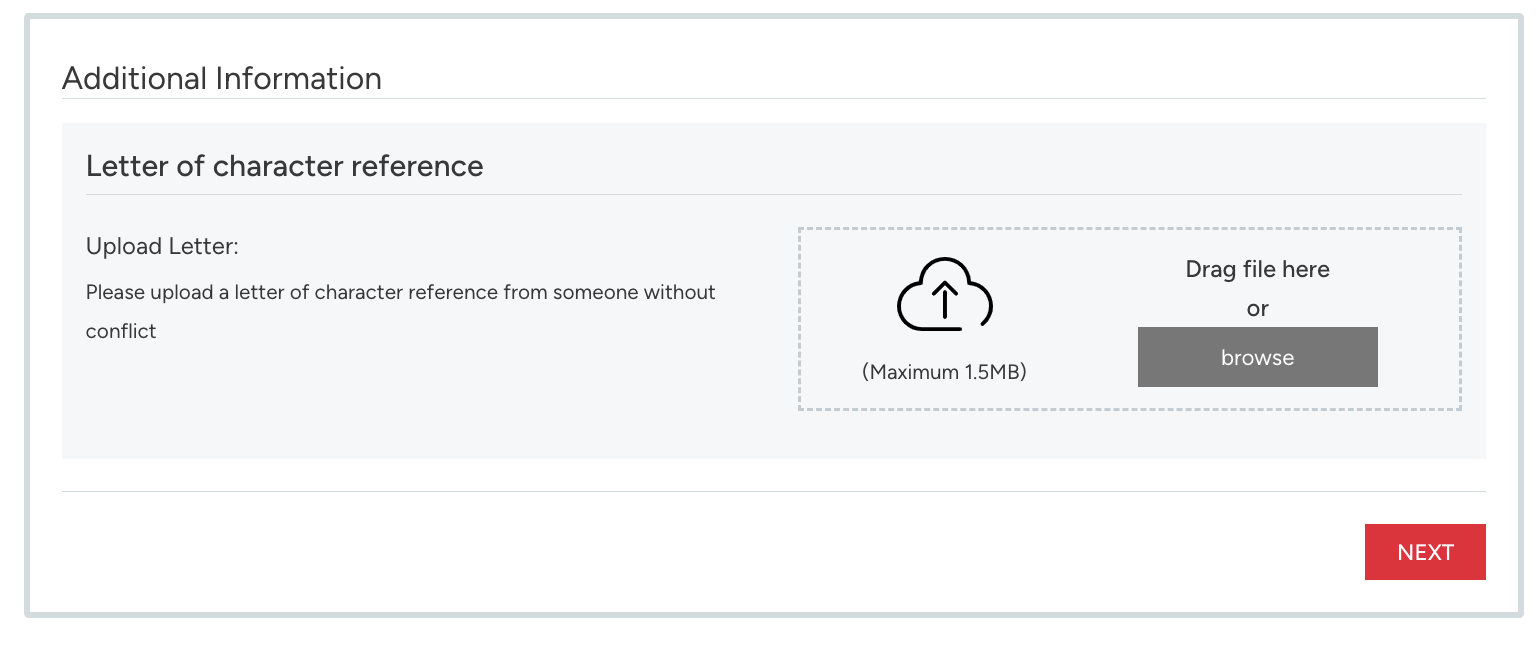Select the "Additional Information" heading

pos(222,78)
